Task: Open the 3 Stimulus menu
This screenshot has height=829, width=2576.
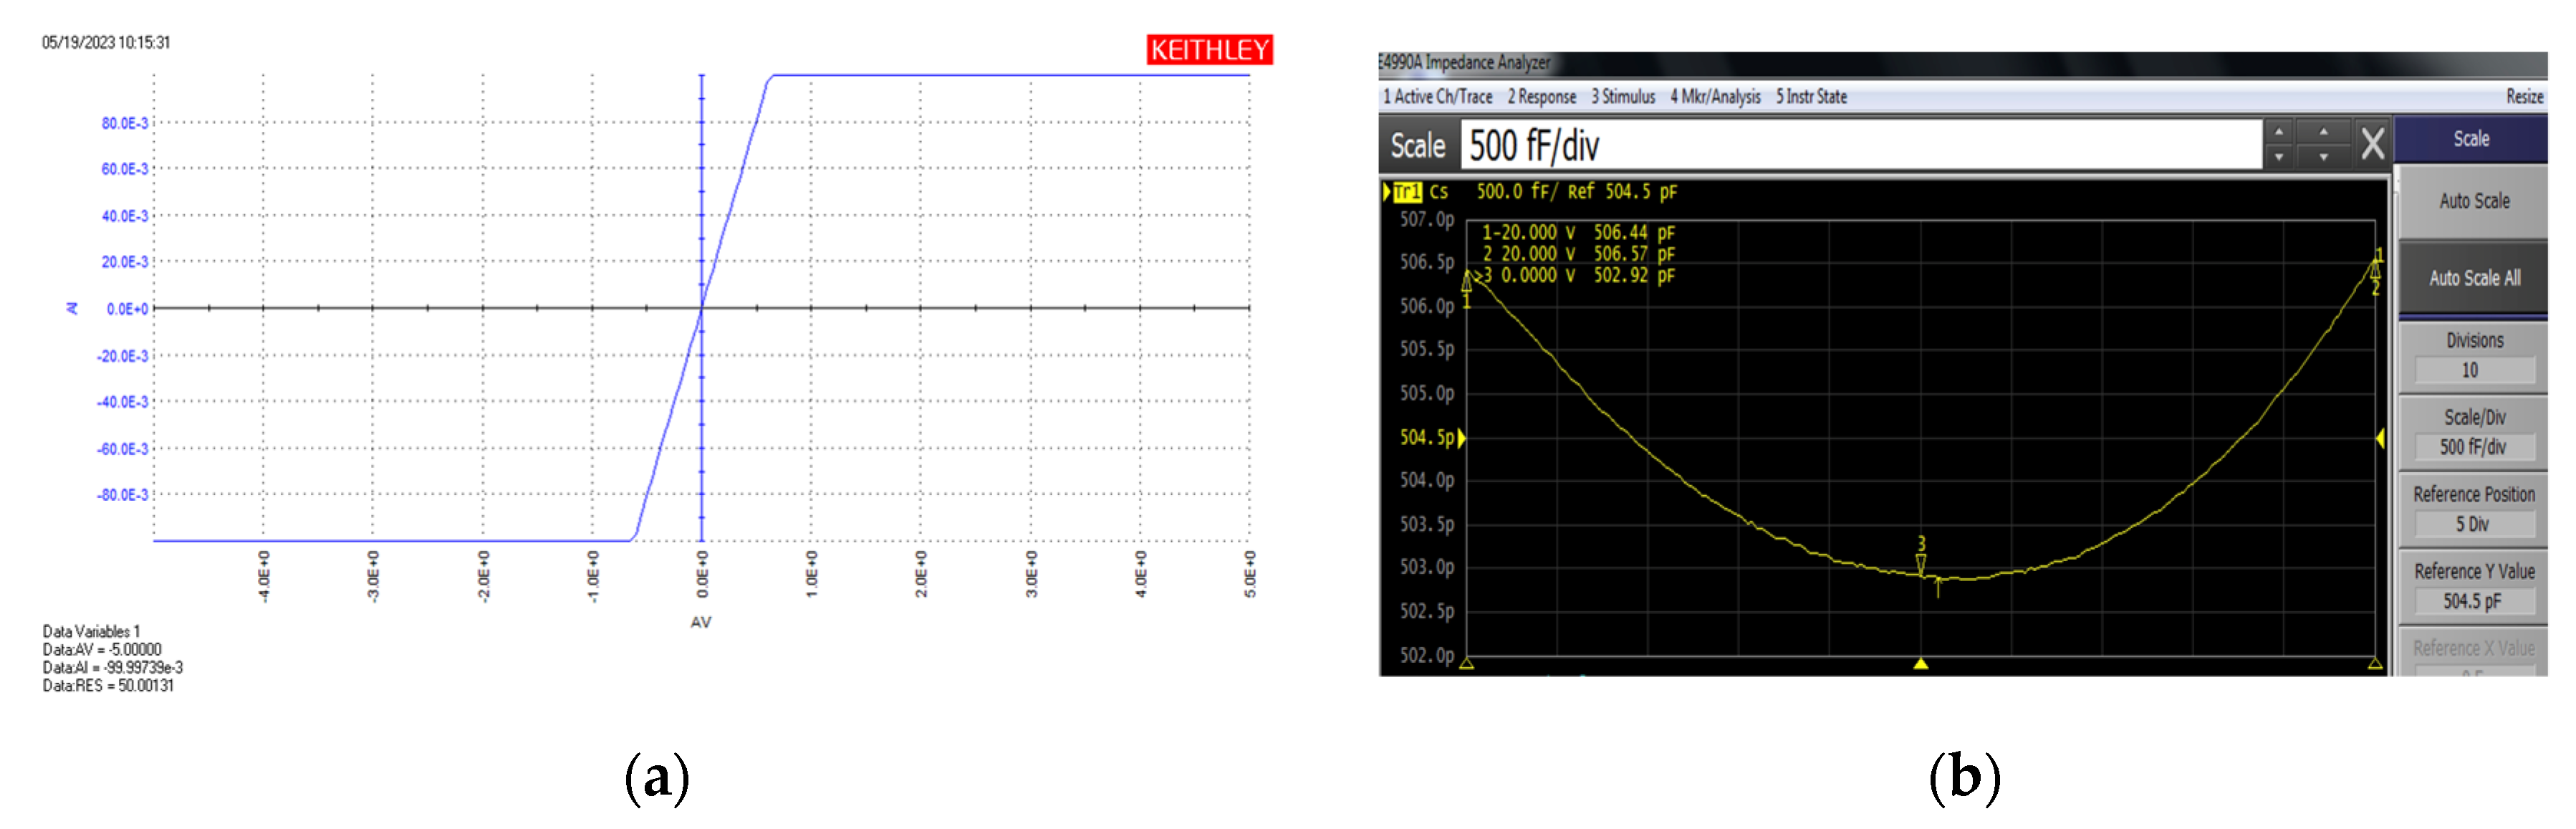Action: pos(1623,97)
